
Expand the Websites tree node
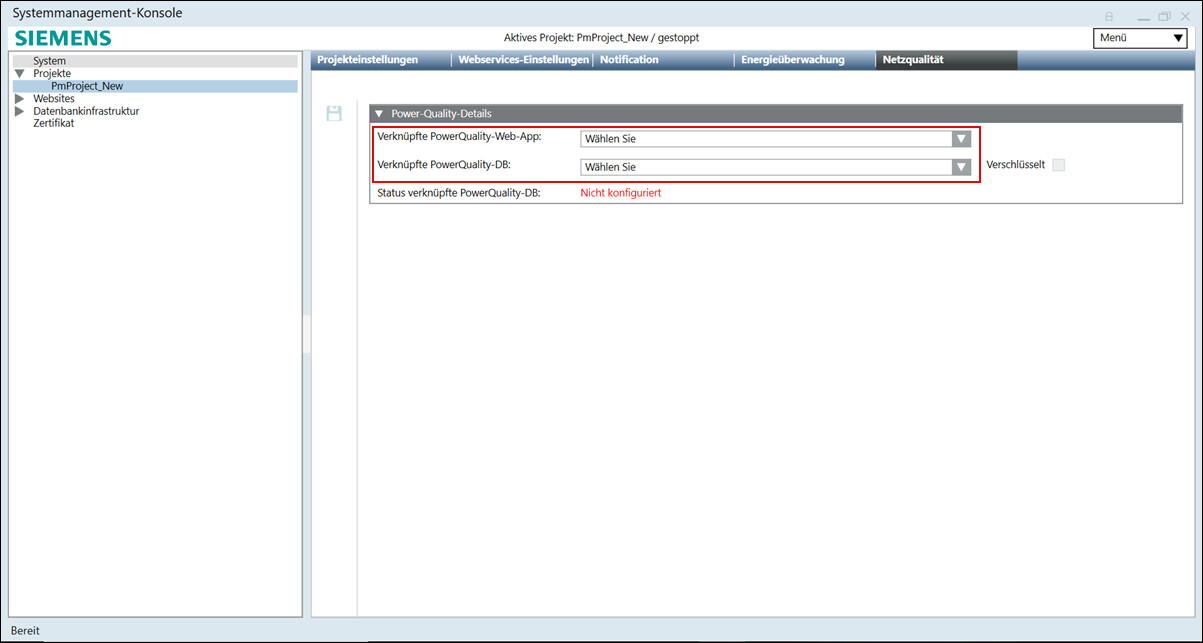[x=19, y=99]
